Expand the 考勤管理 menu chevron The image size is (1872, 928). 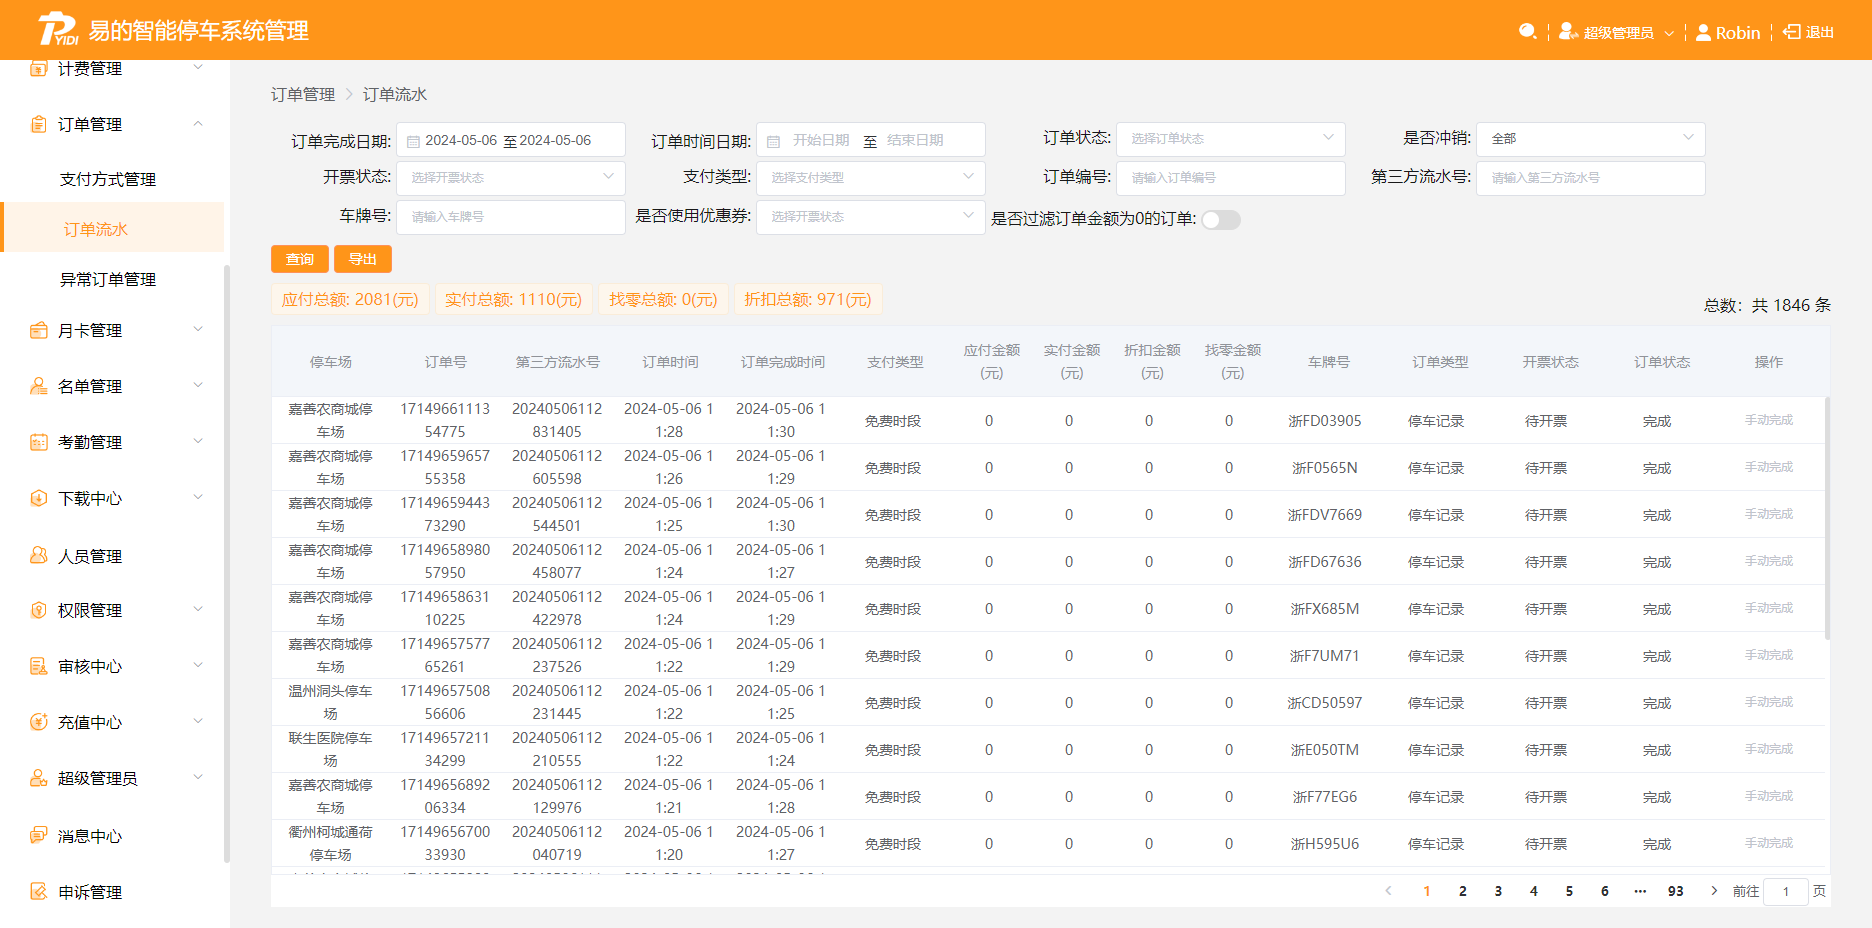click(198, 442)
